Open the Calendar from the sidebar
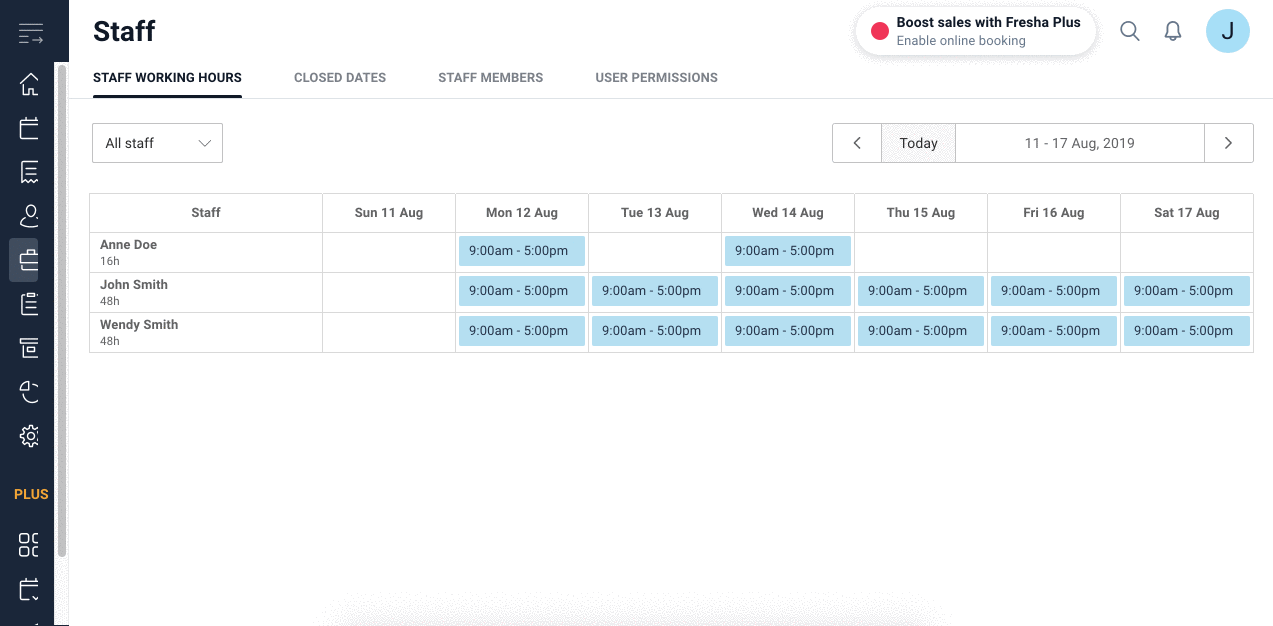 coord(30,128)
